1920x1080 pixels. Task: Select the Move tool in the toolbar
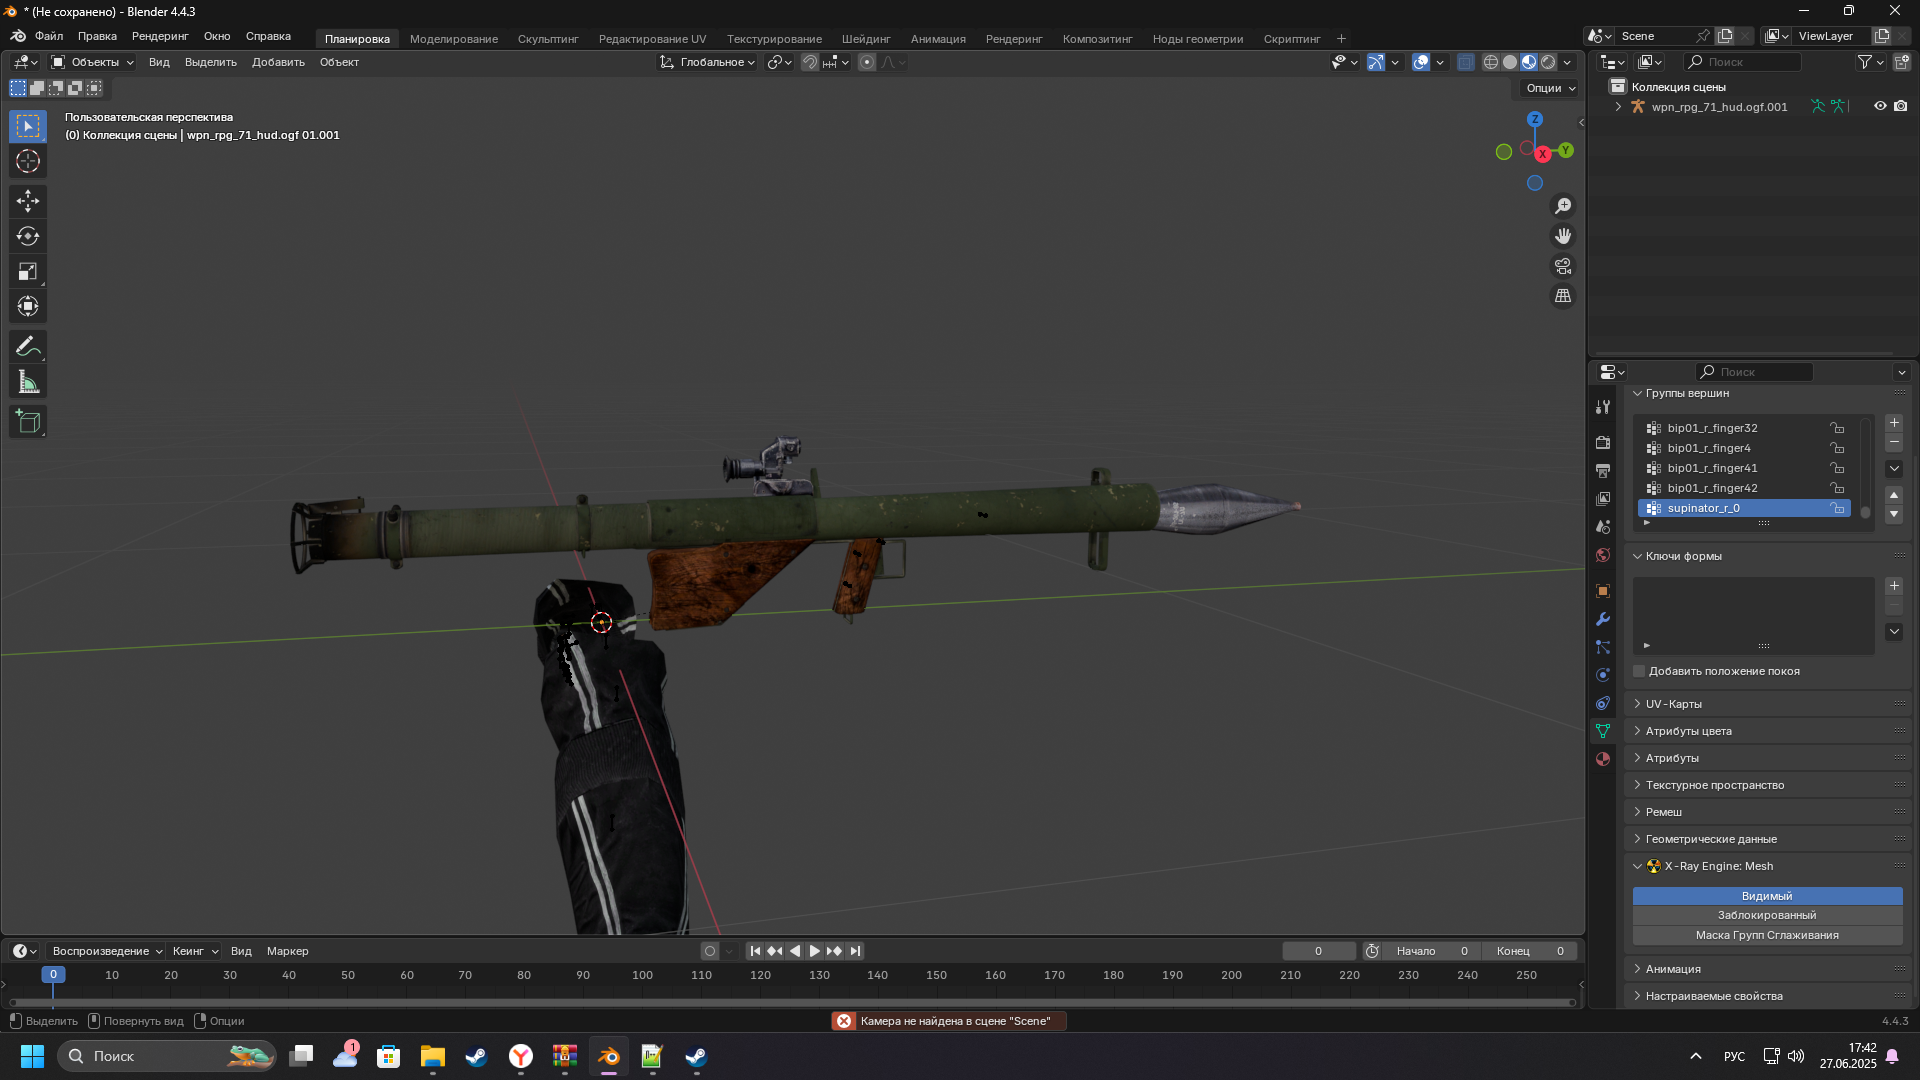tap(28, 201)
